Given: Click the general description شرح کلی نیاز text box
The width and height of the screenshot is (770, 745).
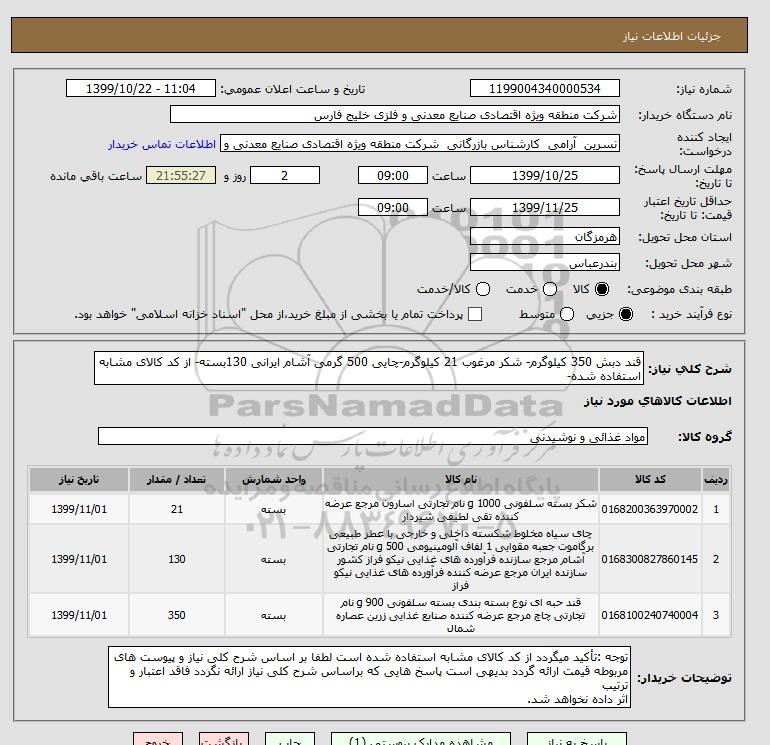Looking at the screenshot, I should pyautogui.click(x=369, y=368).
